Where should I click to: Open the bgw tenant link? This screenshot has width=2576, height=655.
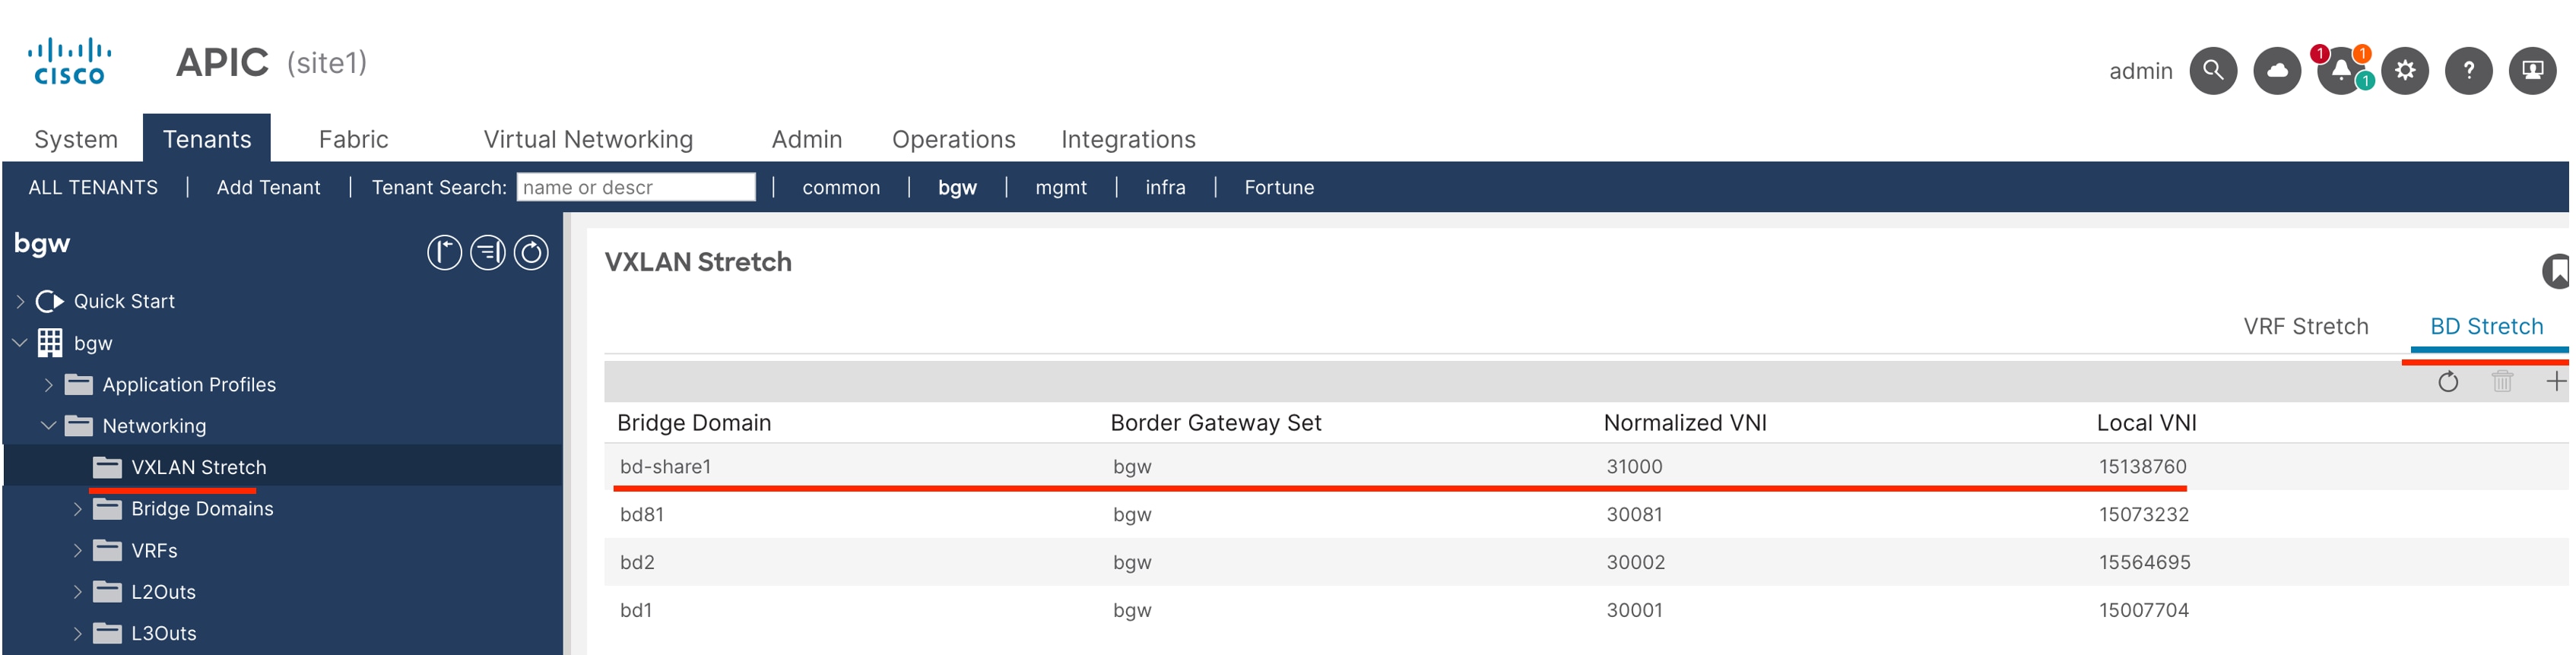click(x=957, y=187)
